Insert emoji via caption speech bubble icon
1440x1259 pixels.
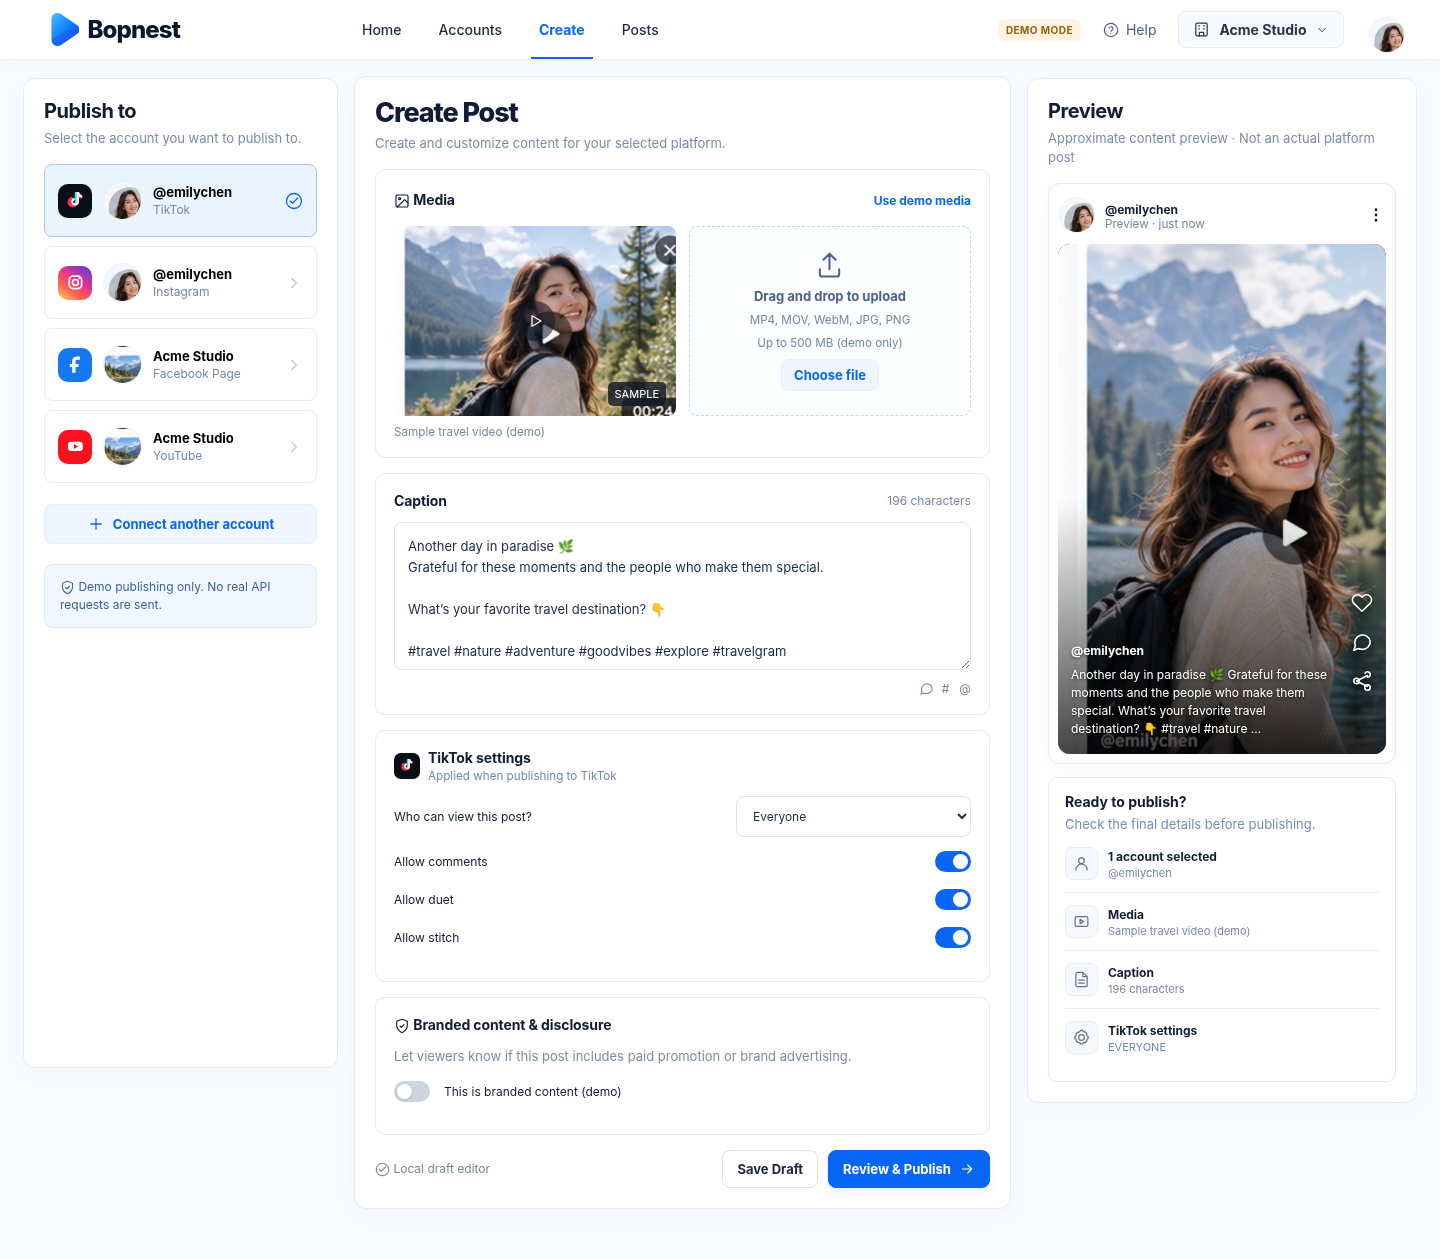pos(926,689)
